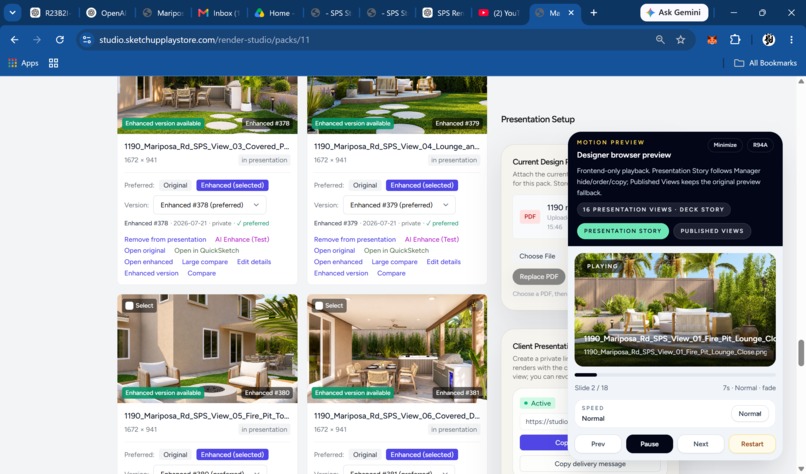Advance to the next slide with Next
Image resolution: width=806 pixels, height=474 pixels.
701,444
